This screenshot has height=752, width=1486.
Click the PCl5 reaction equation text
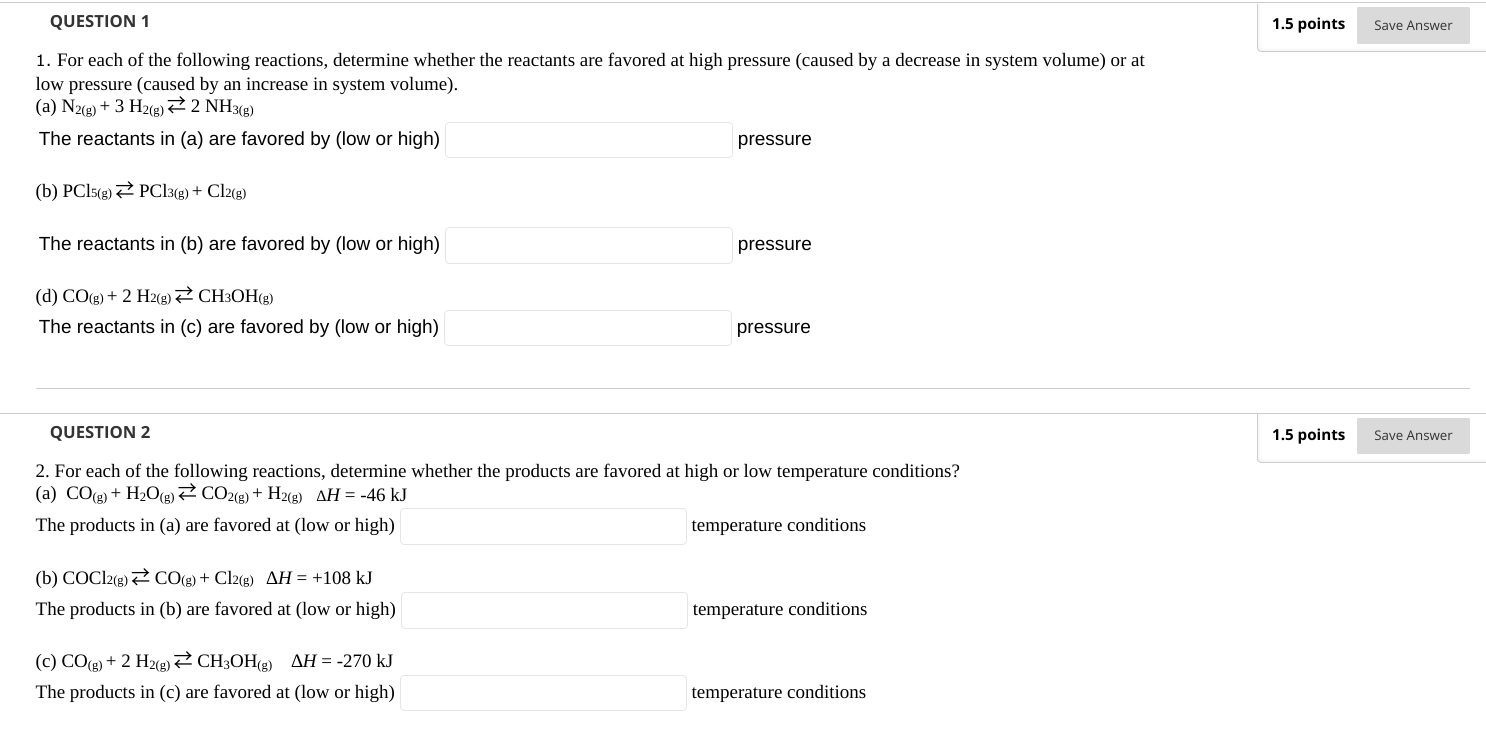tap(140, 191)
